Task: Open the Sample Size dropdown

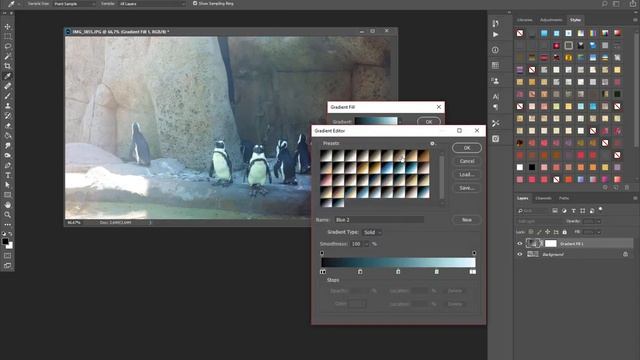Action: click(x=74, y=4)
